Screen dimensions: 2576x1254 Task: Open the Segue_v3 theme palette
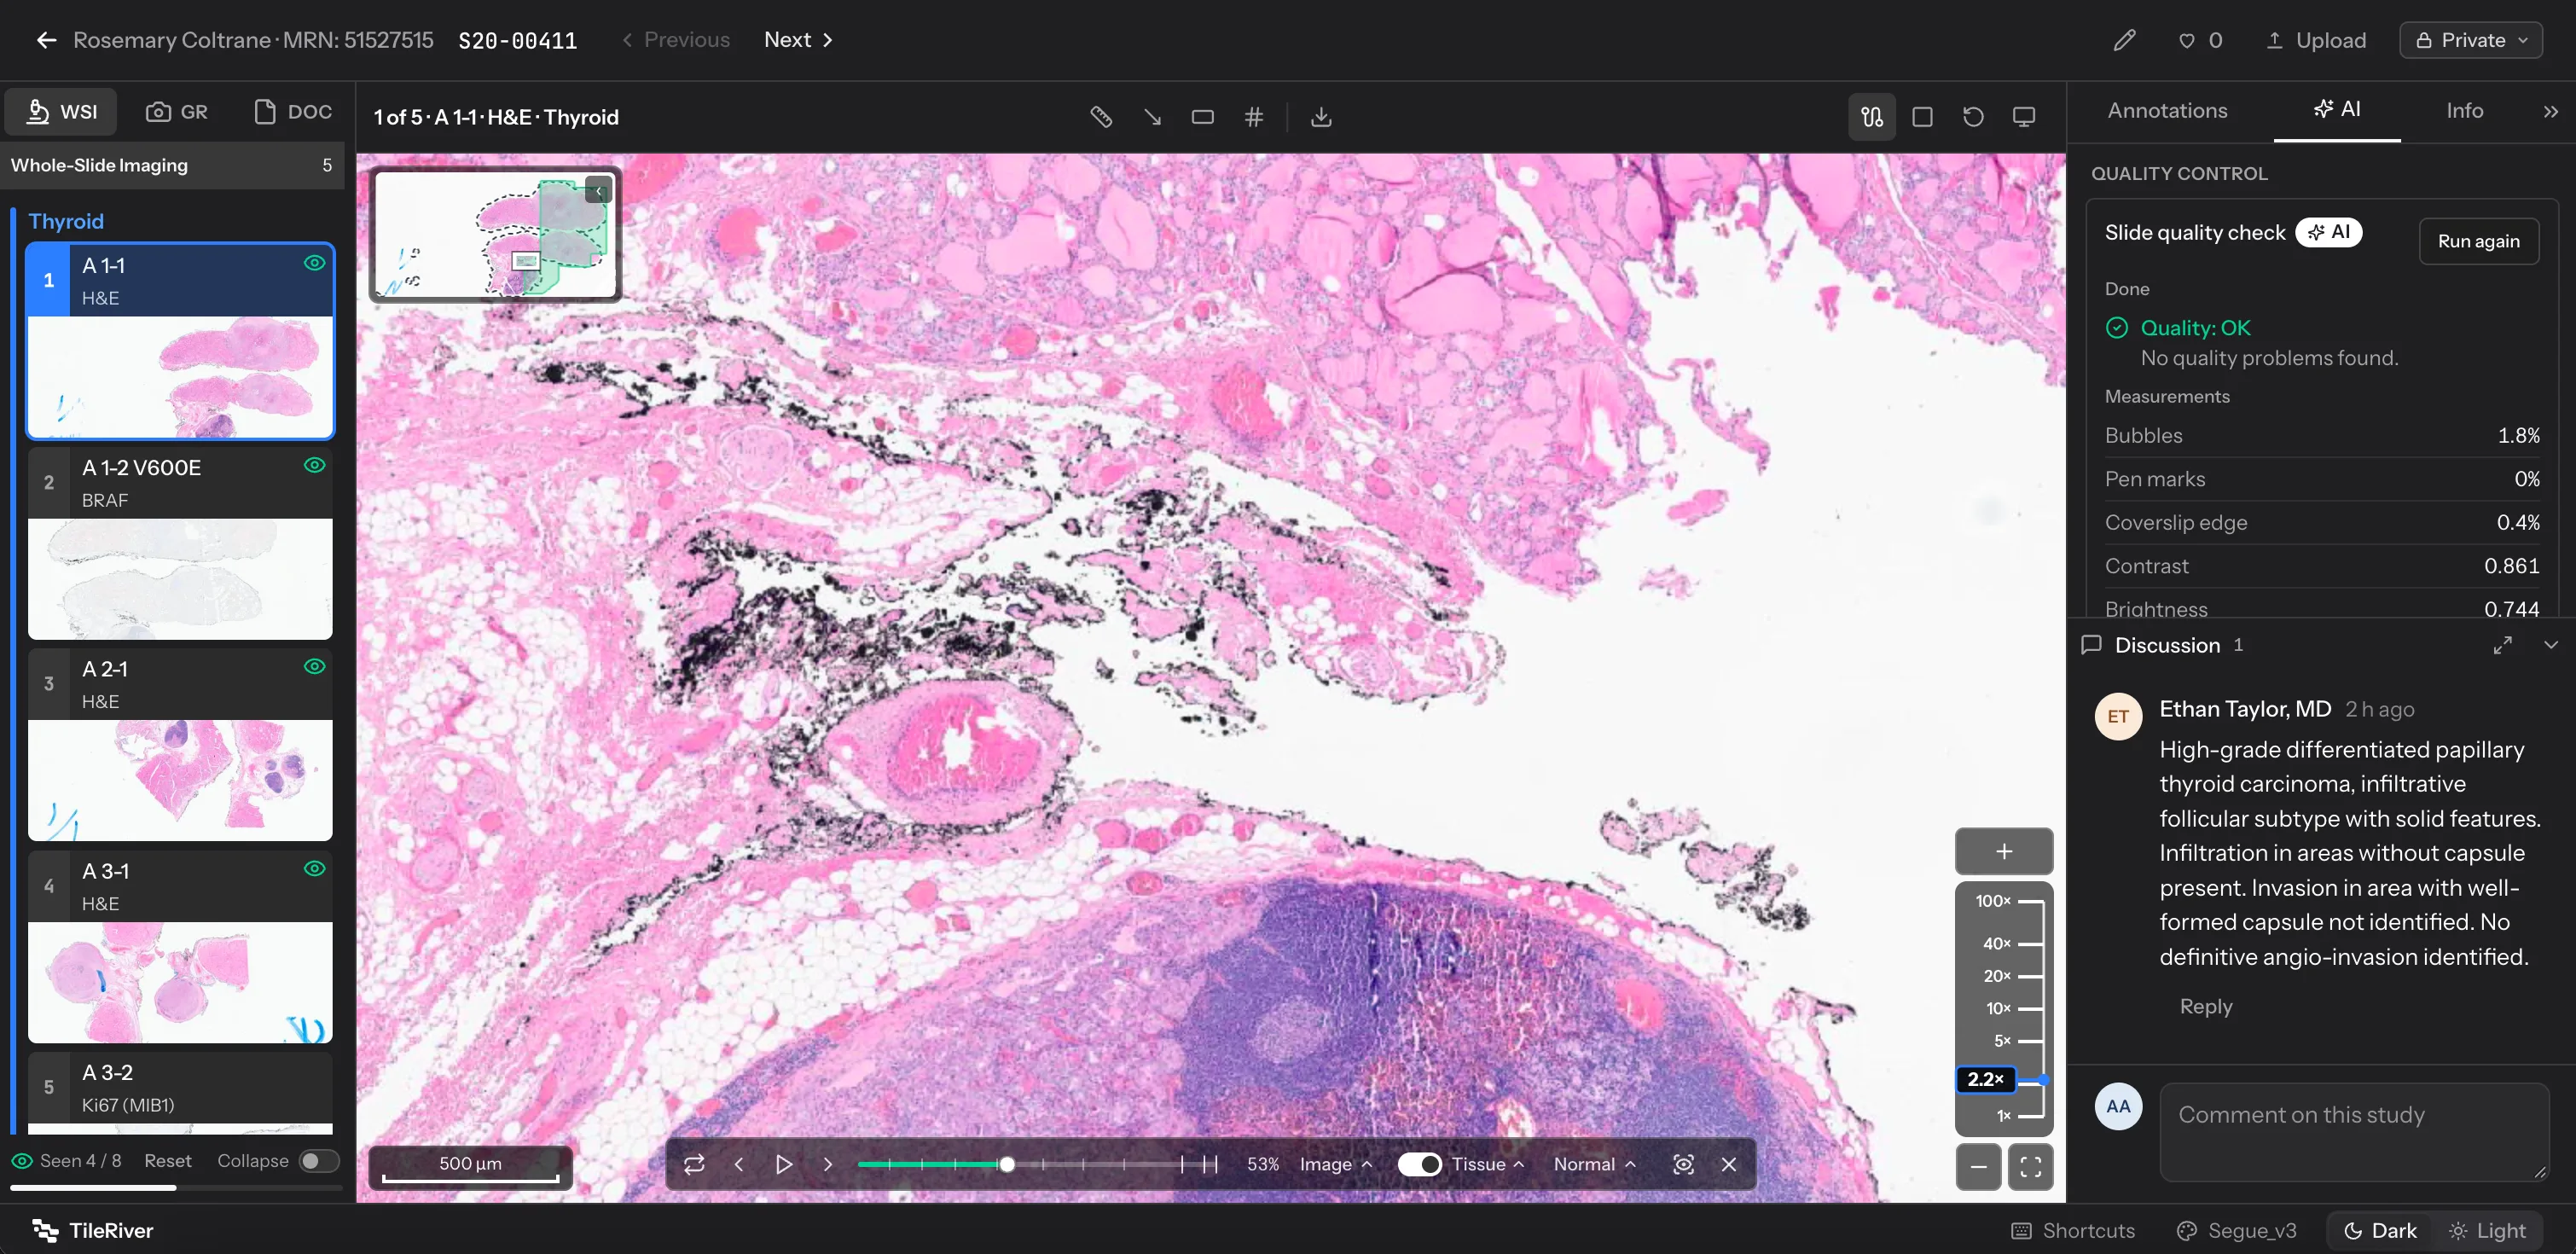tap(2237, 1230)
